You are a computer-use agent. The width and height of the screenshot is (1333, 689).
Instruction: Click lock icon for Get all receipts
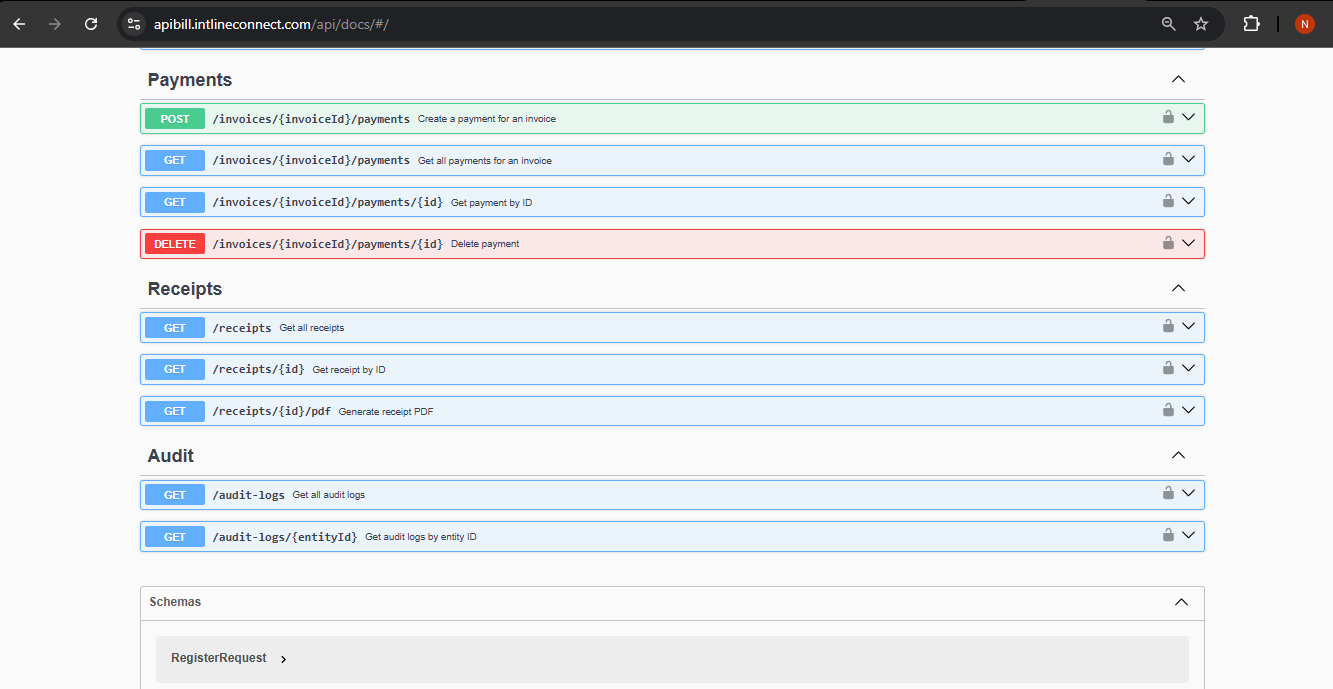coord(1167,326)
